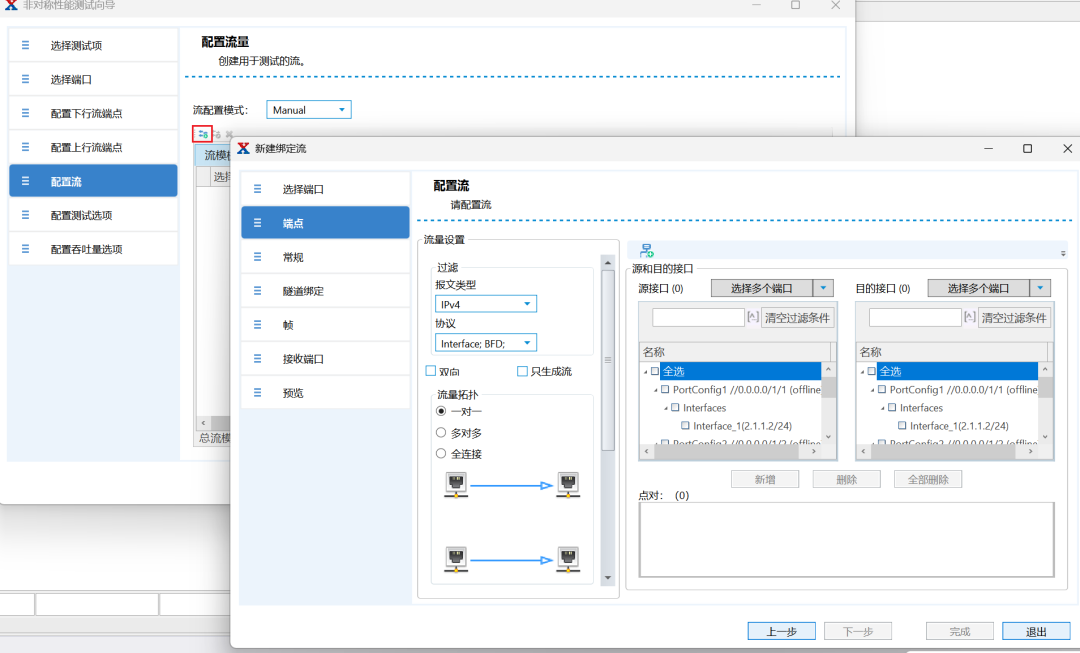1080x653 pixels.
Task: Click the list icon beside 配置测试选项
Action: tap(26, 215)
